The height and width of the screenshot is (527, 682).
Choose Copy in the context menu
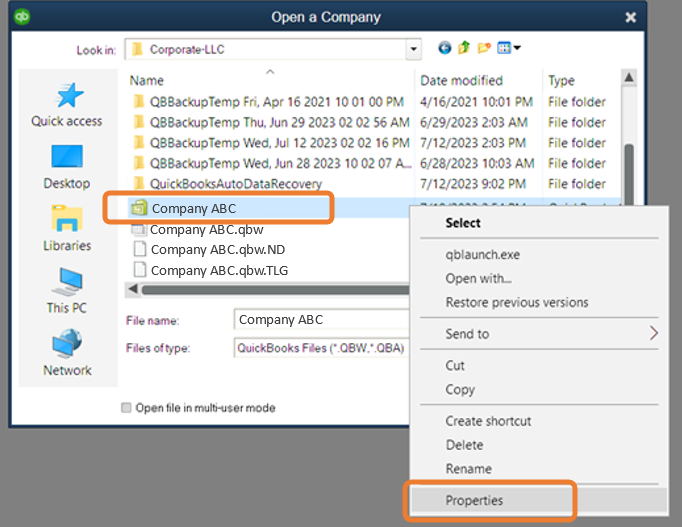pyautogui.click(x=460, y=390)
